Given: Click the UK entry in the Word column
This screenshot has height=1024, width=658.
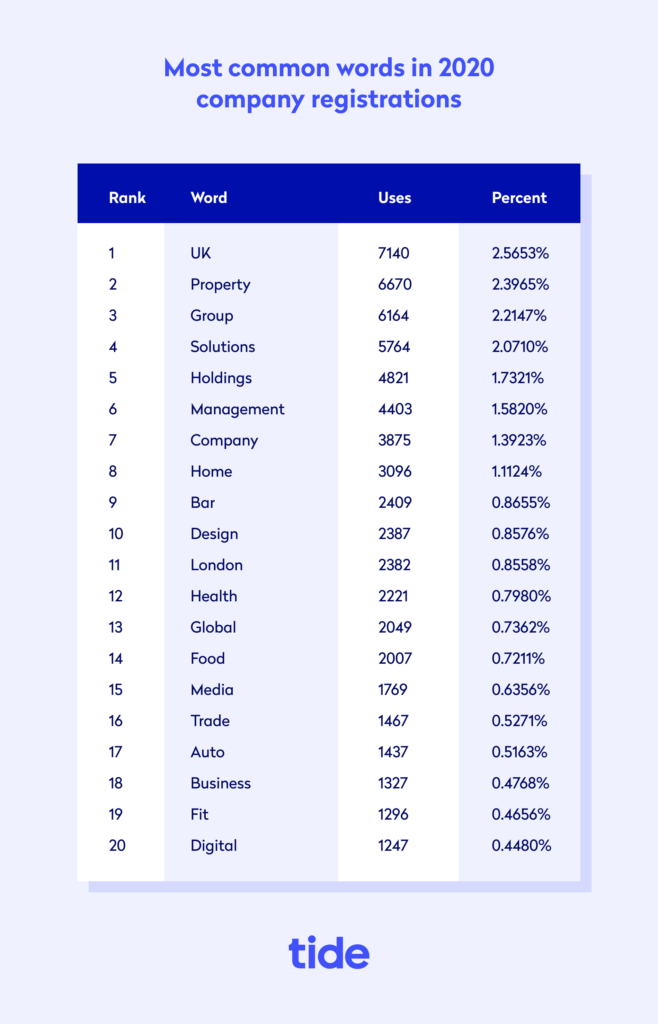Looking at the screenshot, I should click(x=200, y=253).
